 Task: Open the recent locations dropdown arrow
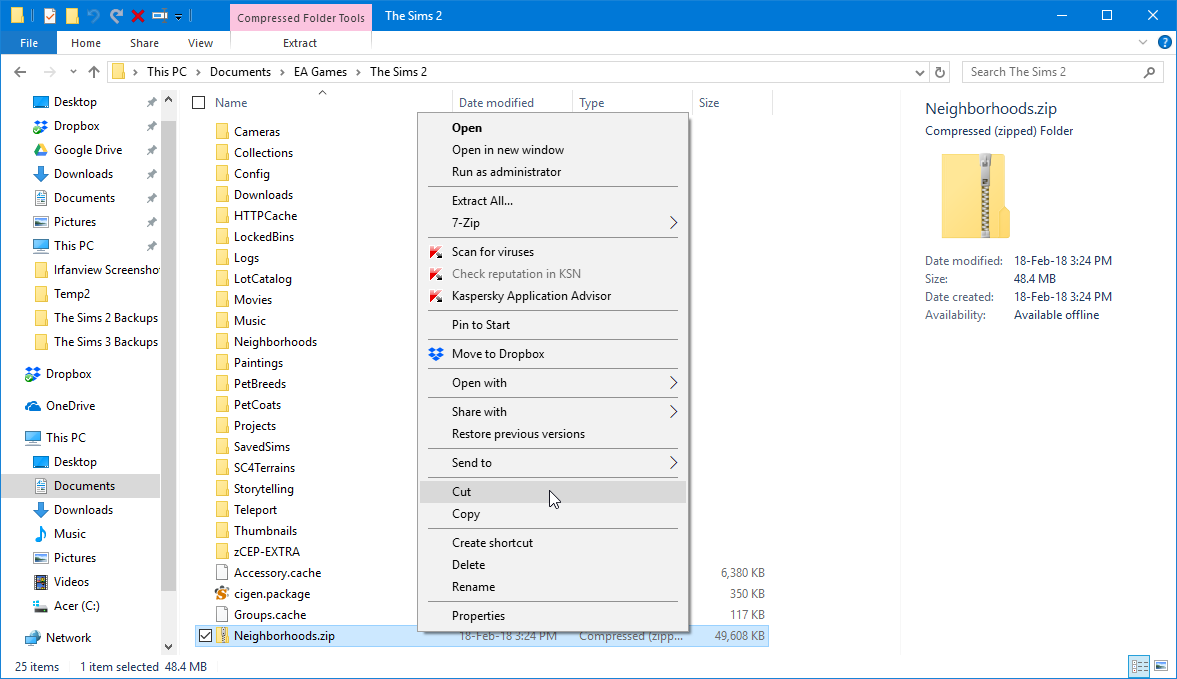click(x=73, y=72)
